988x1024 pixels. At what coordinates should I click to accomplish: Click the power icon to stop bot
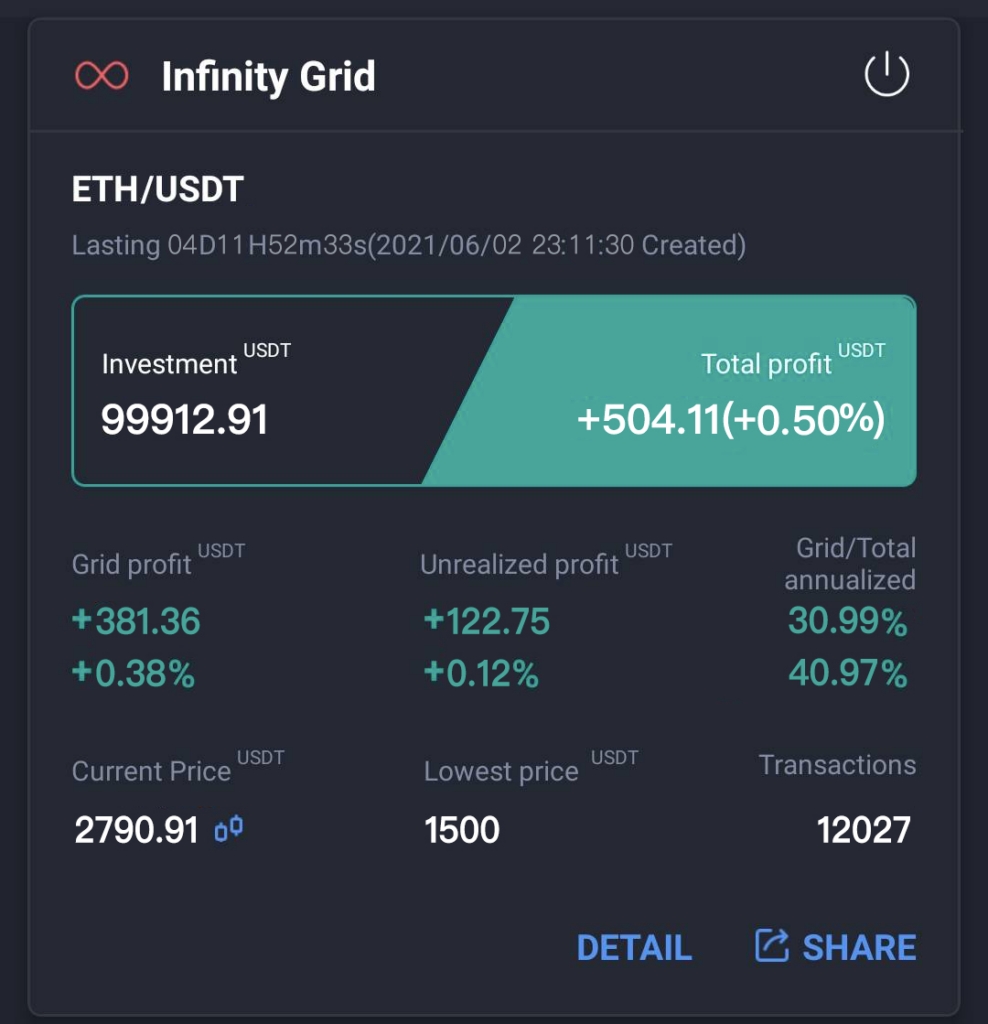[x=886, y=76]
